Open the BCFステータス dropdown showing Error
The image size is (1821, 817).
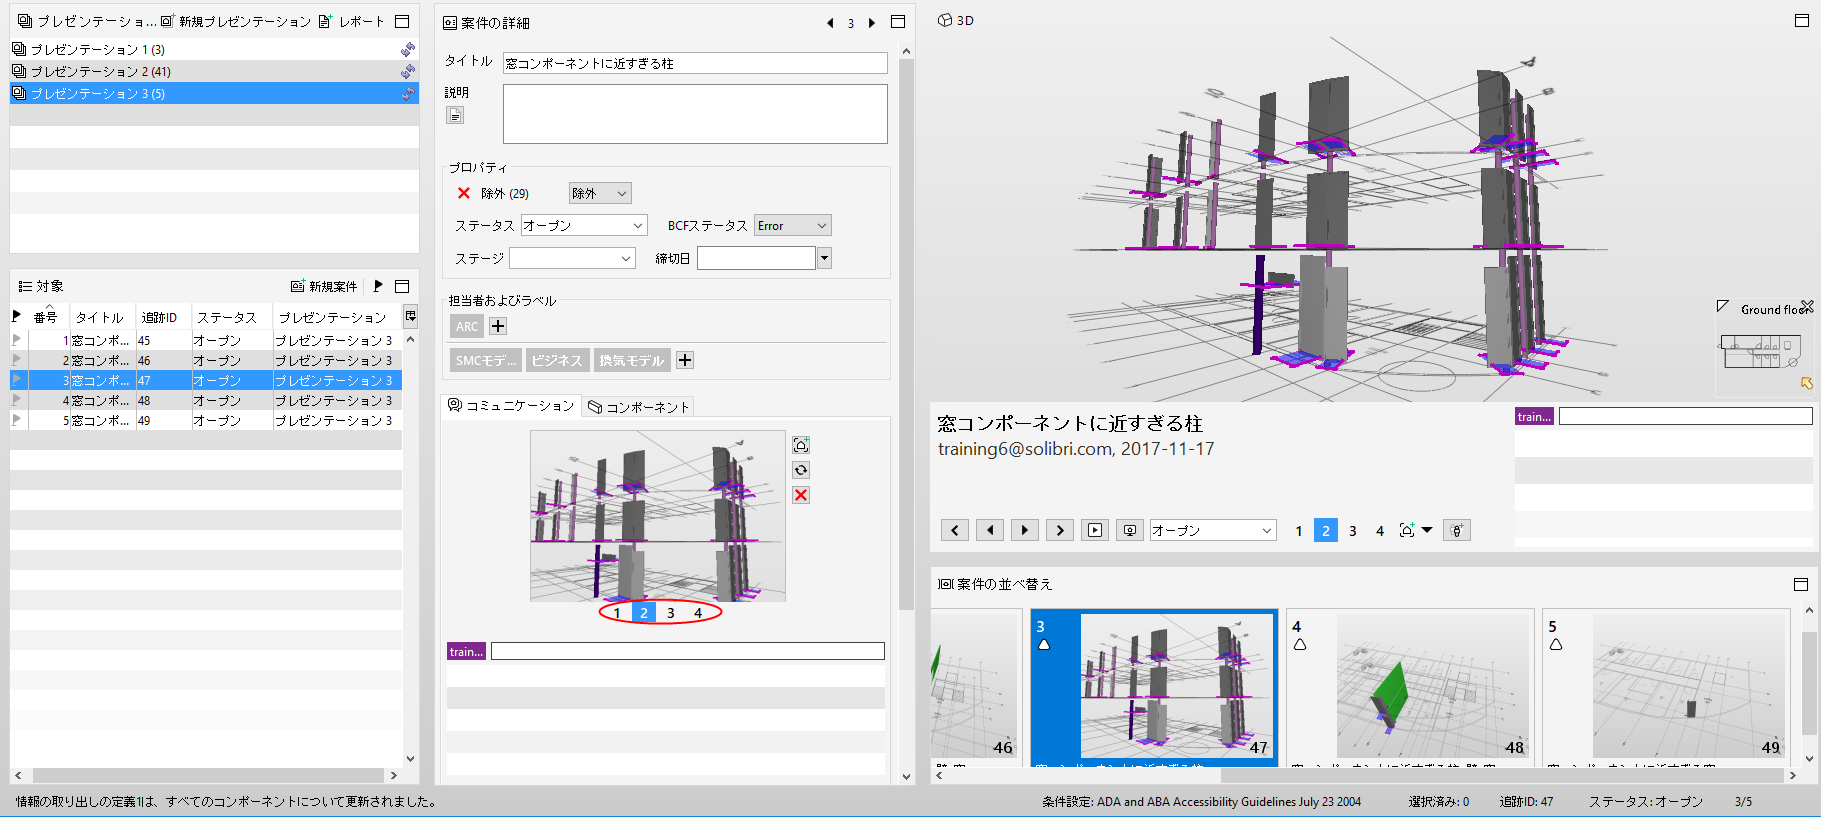(793, 225)
